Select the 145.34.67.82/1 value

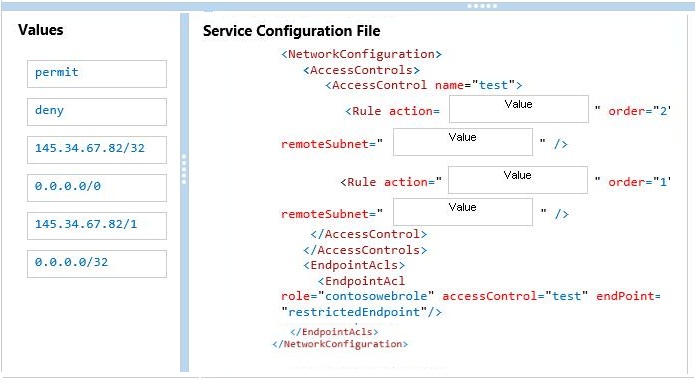97,226
